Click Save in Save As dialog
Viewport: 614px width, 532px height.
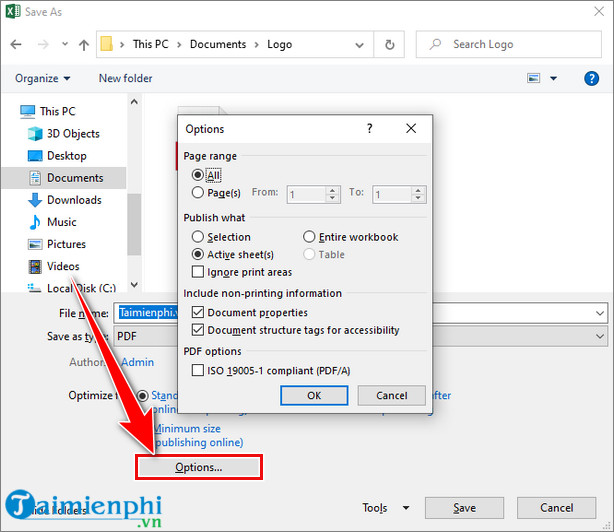pos(464,508)
